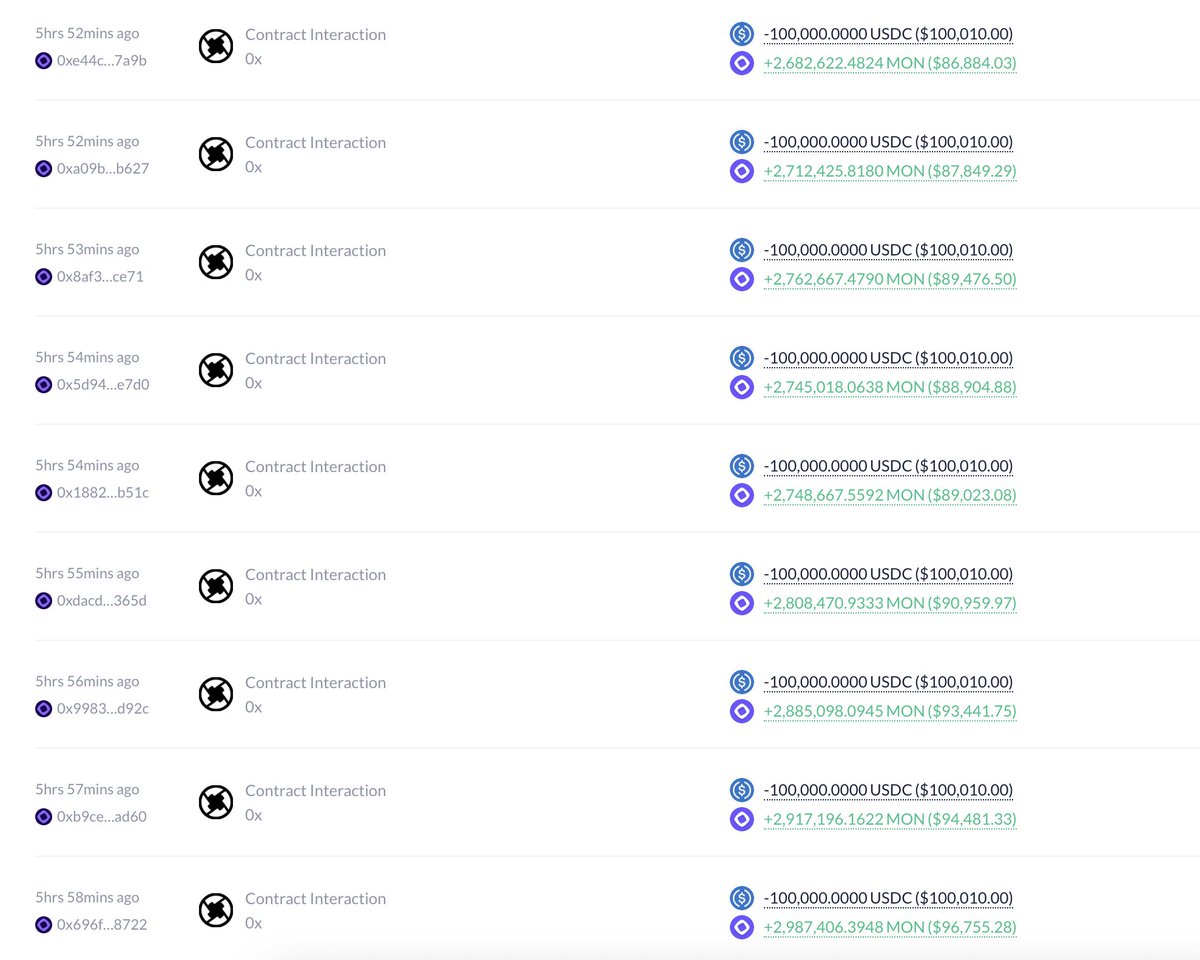Click the chain icon beside 0x696f...8722

pyautogui.click(x=43, y=924)
